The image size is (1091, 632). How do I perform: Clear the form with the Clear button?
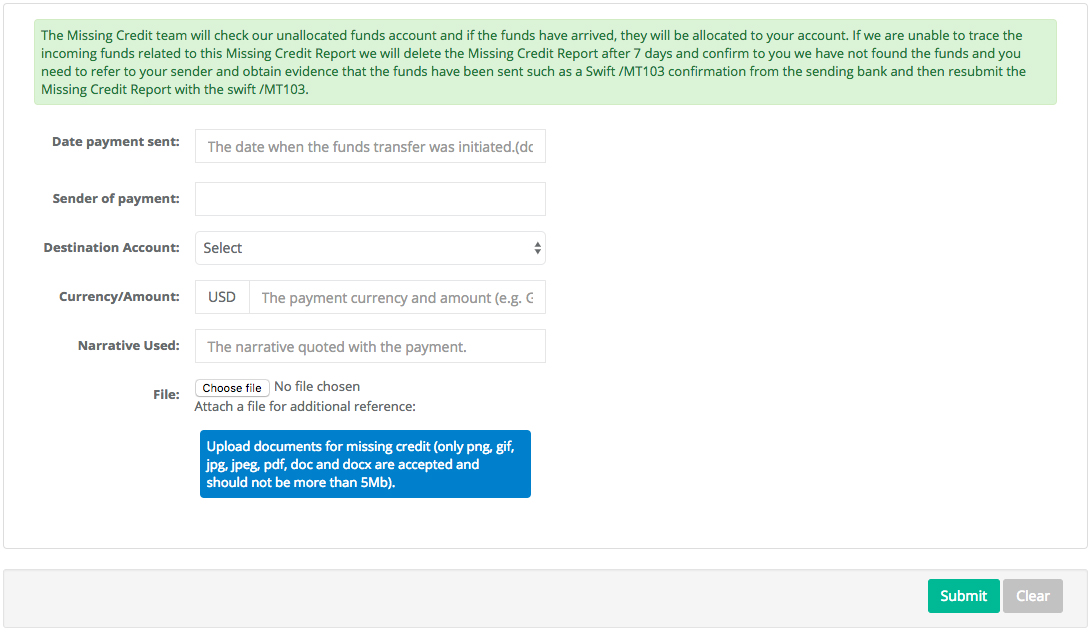coord(1033,596)
